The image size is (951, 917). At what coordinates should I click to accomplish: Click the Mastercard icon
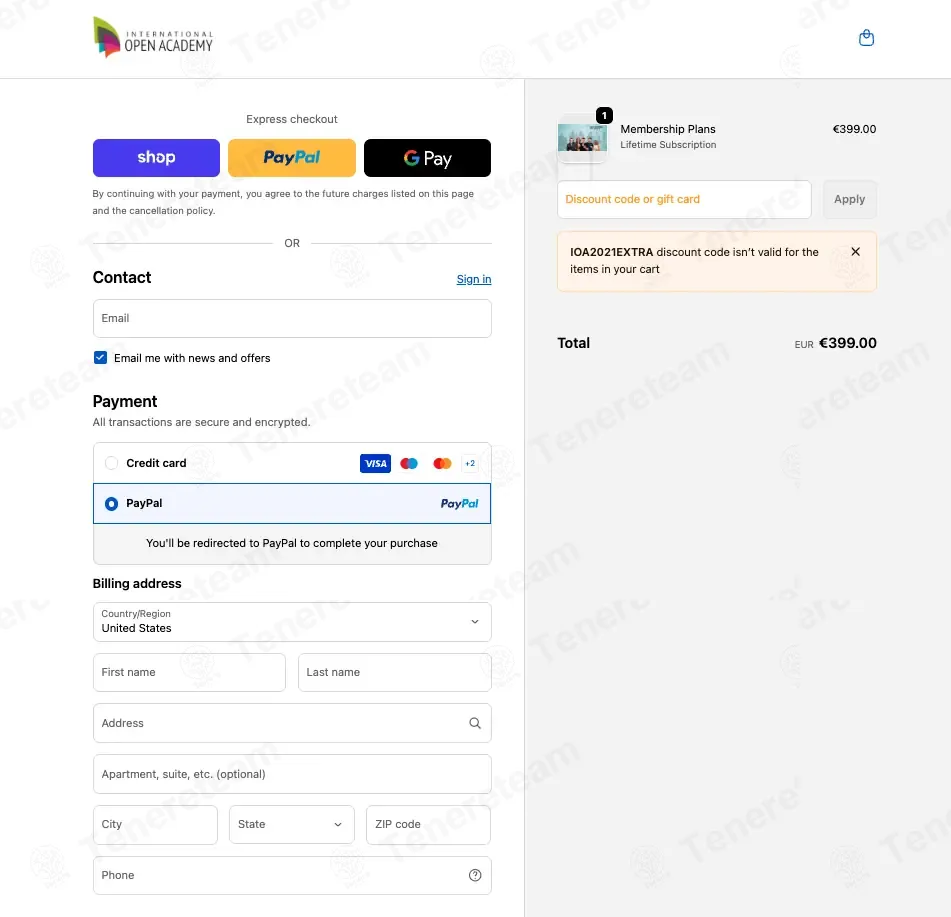pos(442,463)
